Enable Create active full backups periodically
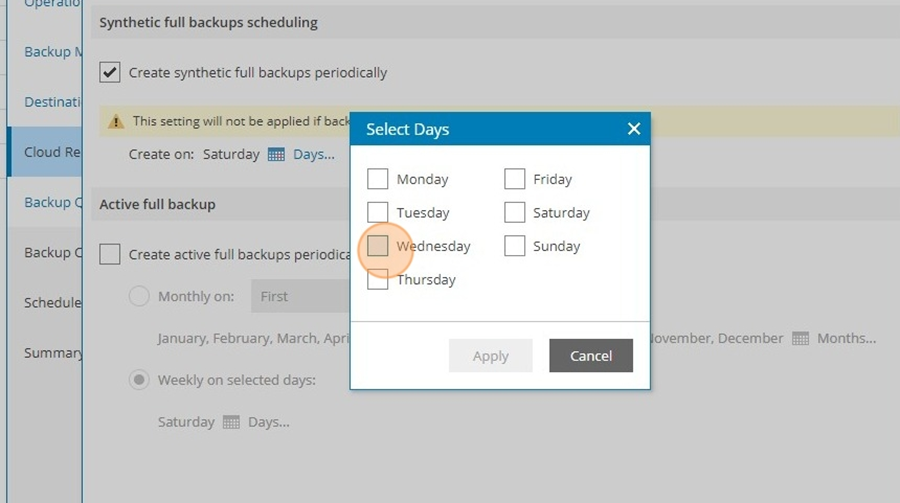The height and width of the screenshot is (503, 900). [110, 254]
